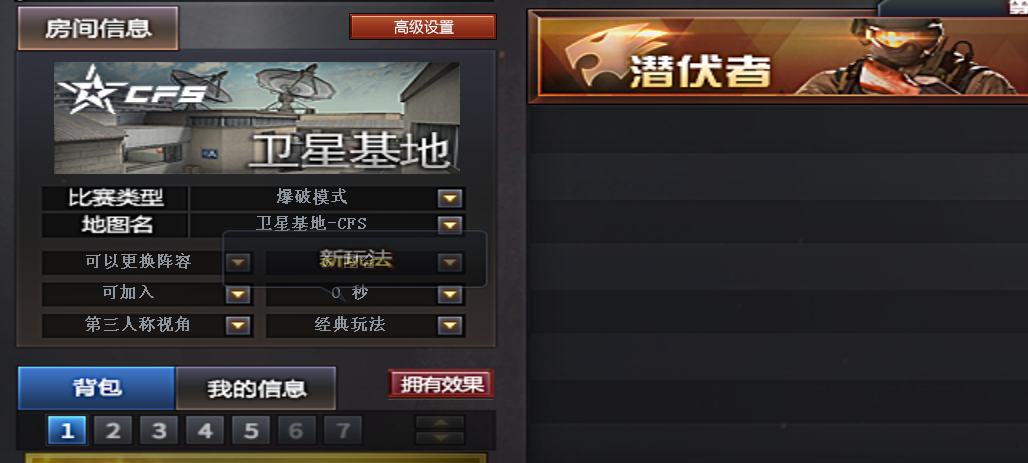Click the 潜伏者 team banner
1028x463 pixels.
point(778,57)
